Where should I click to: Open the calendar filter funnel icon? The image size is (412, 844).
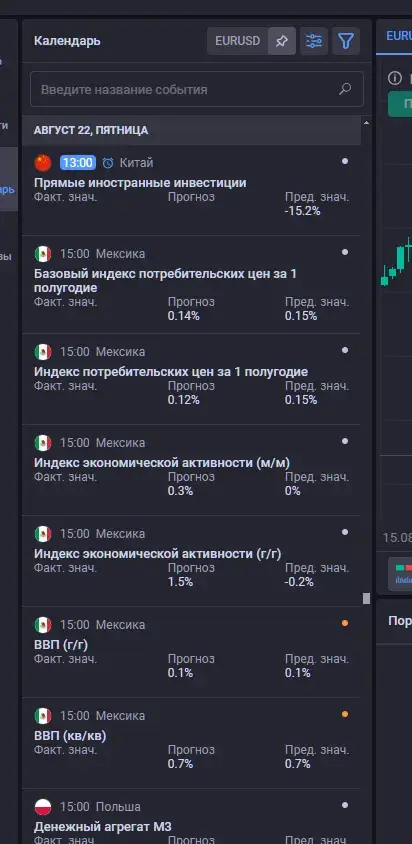[346, 41]
